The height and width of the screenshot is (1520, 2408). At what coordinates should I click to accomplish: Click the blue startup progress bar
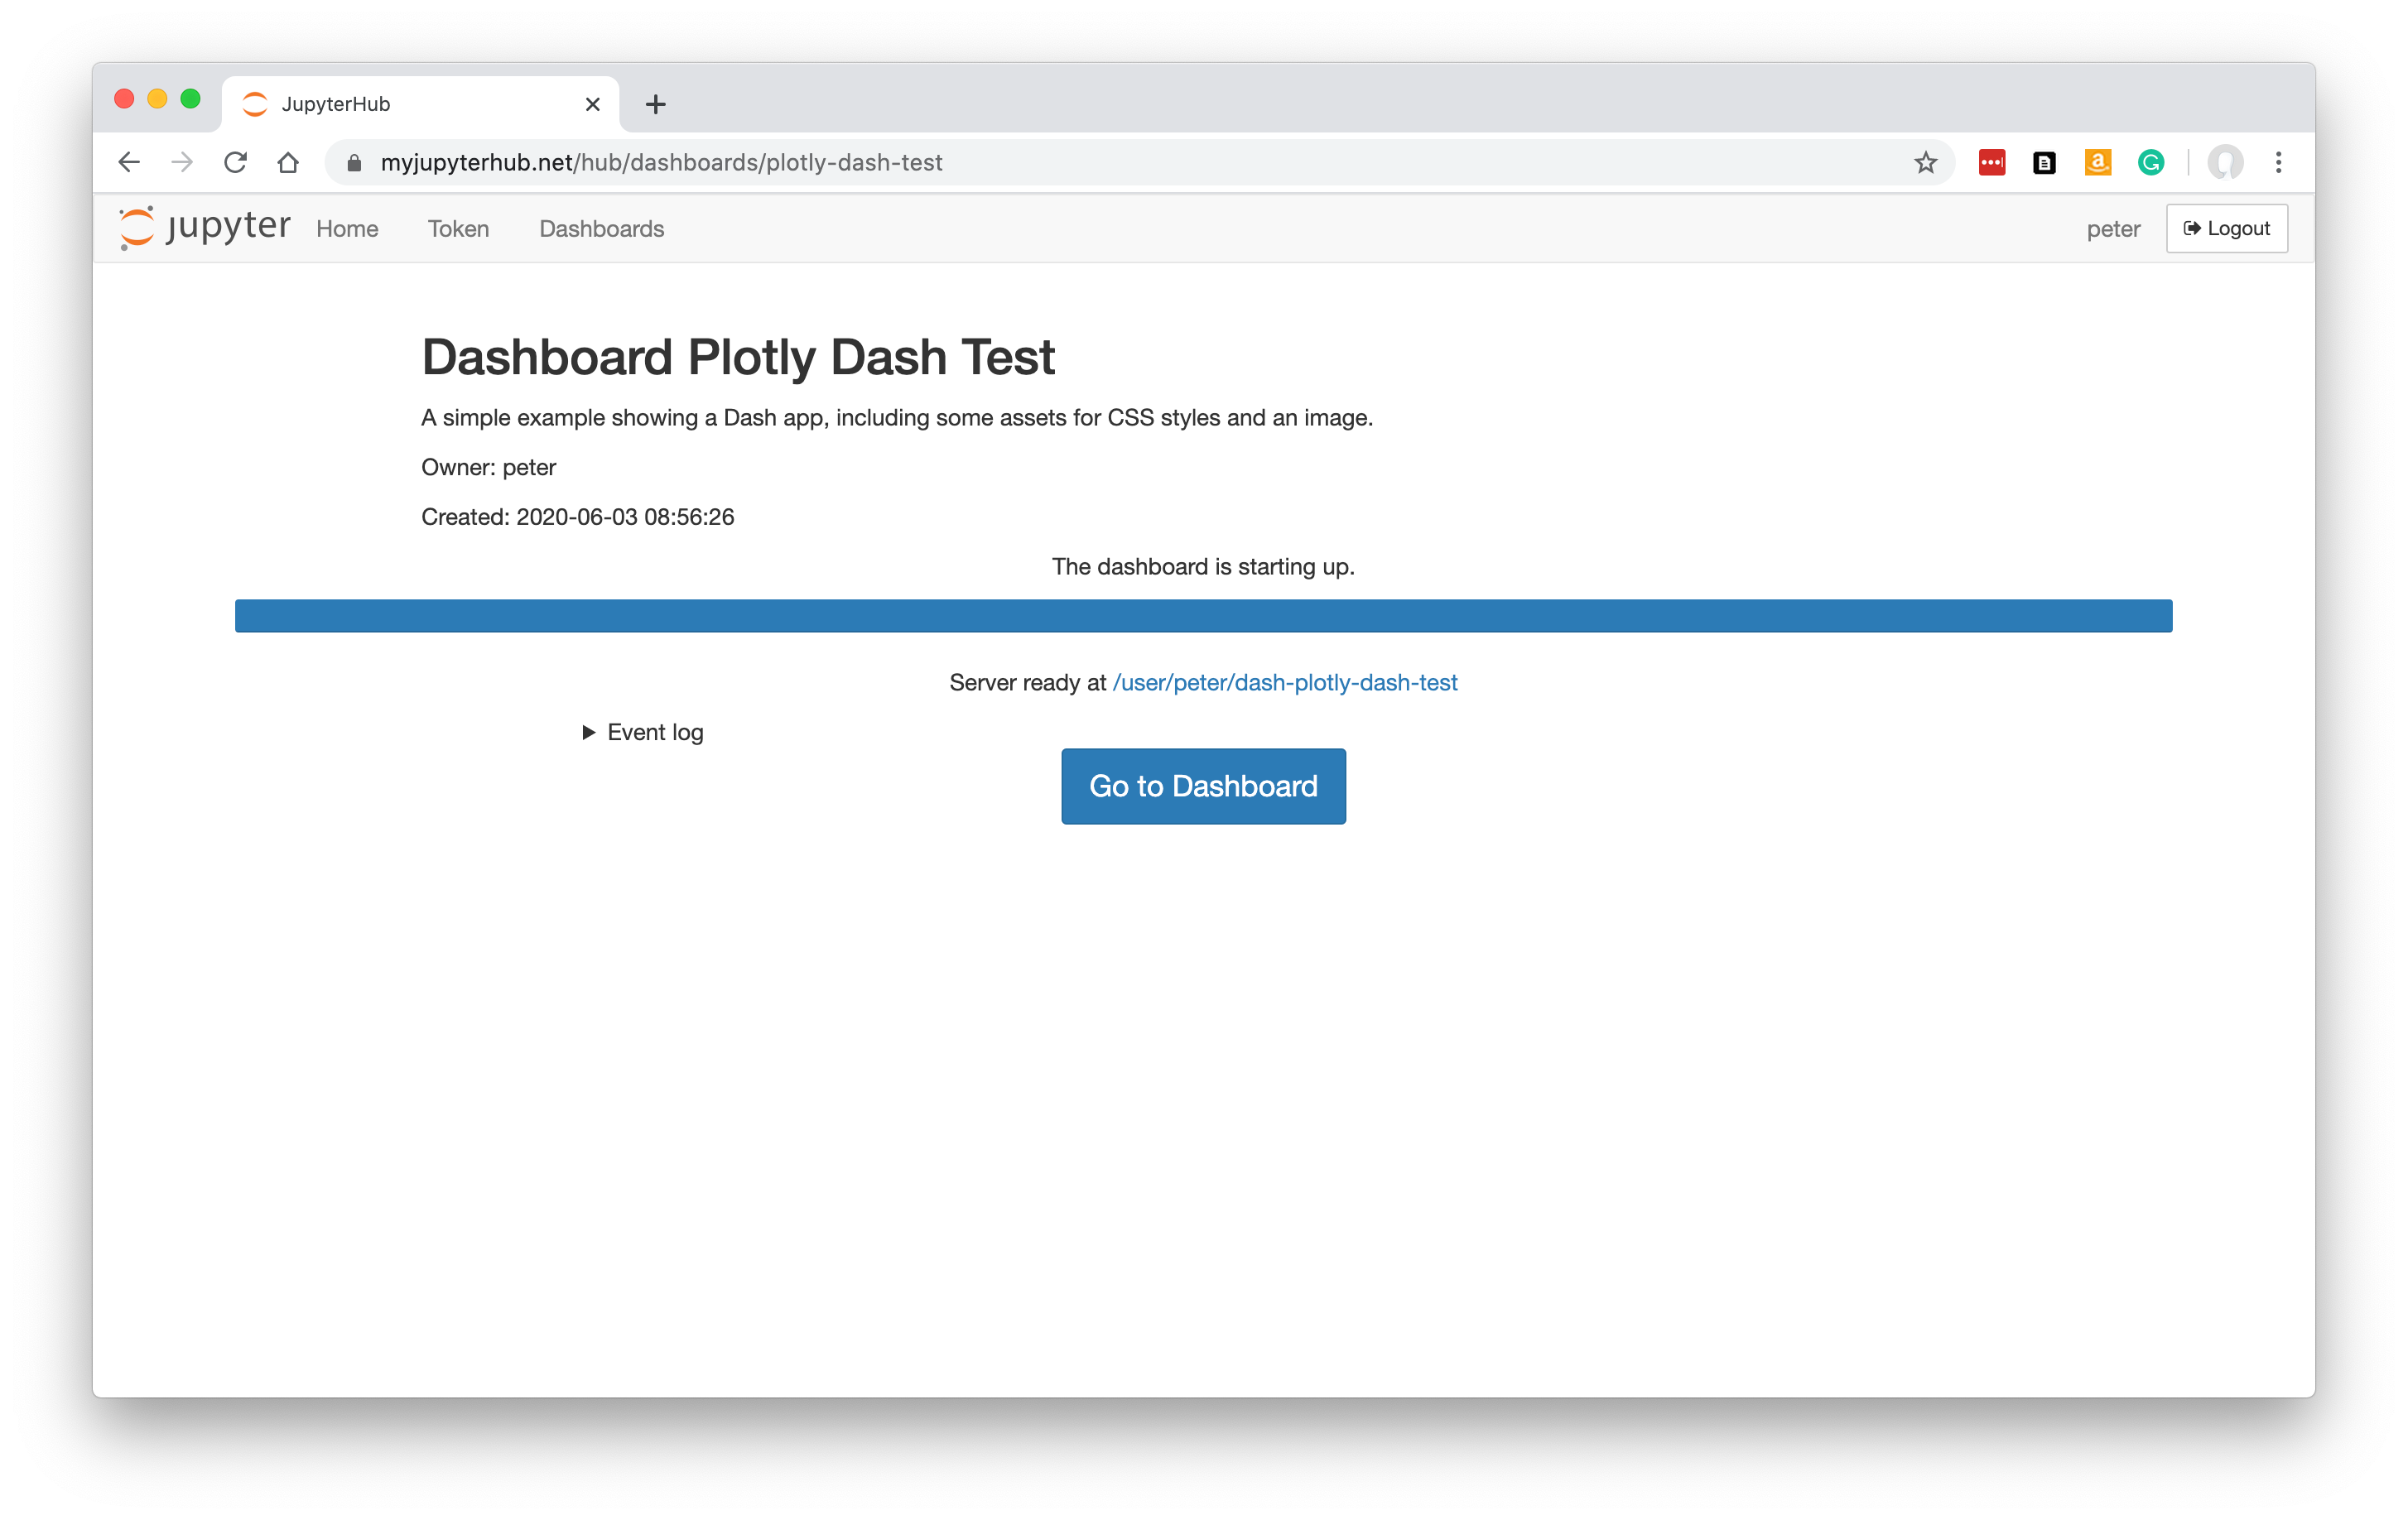[1203, 616]
